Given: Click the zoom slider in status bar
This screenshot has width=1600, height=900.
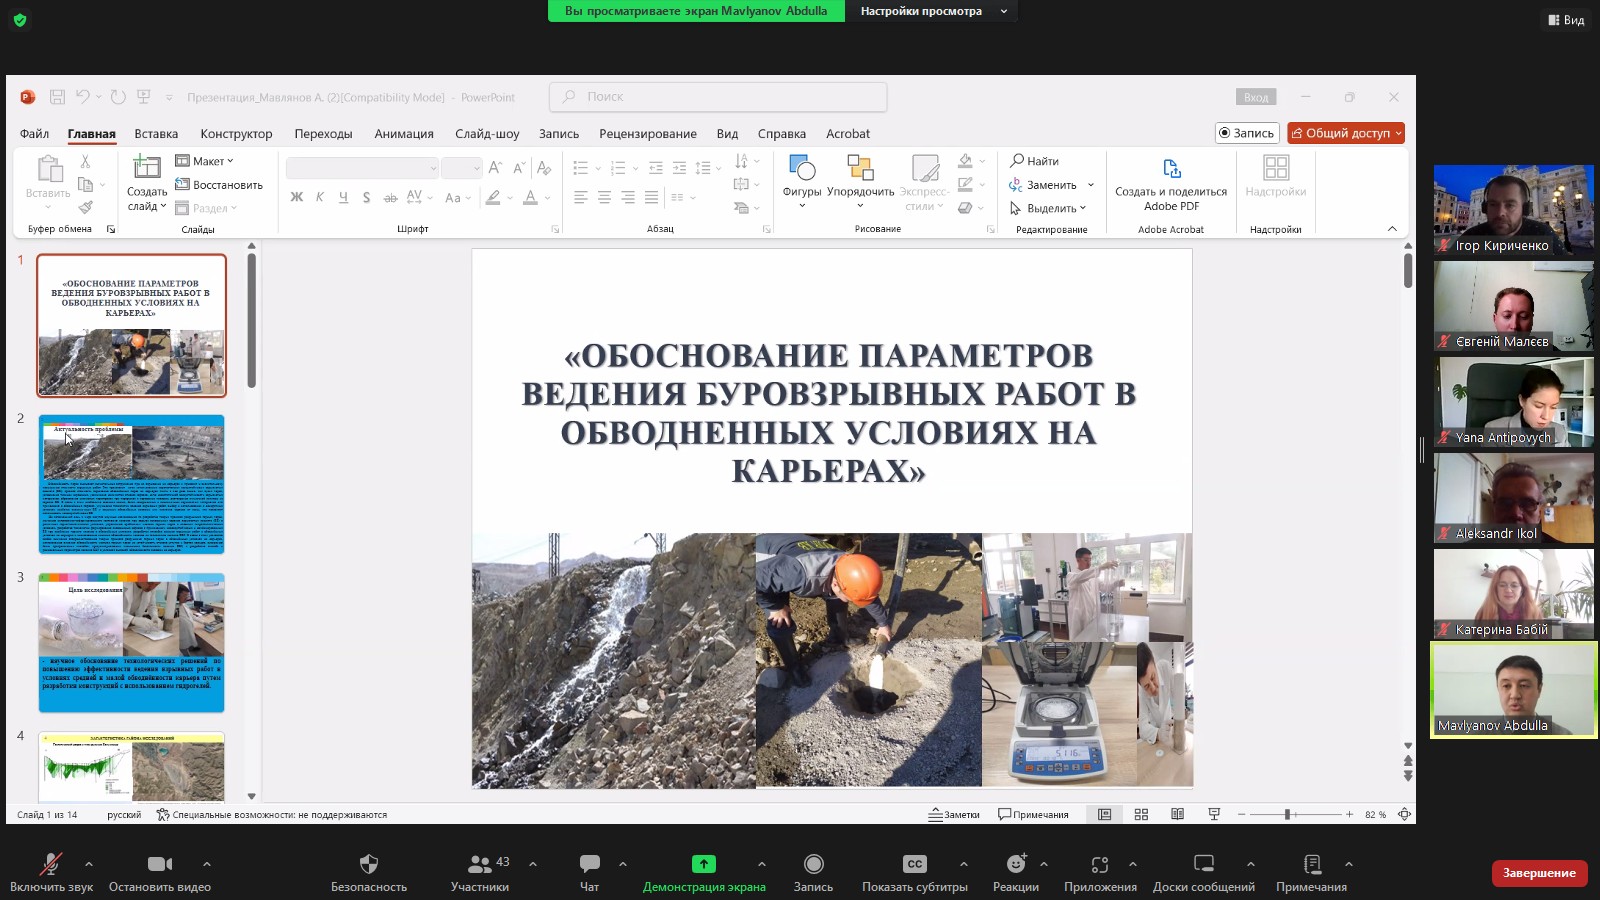Looking at the screenshot, I should click(x=1288, y=815).
